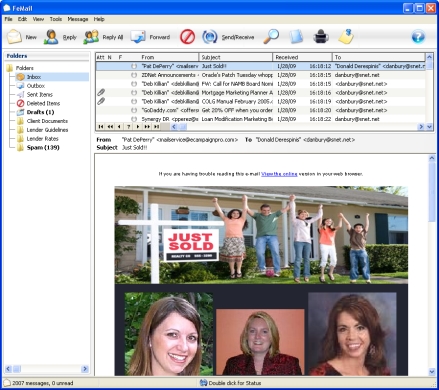Click preview pane scroll down arrow
Viewport: 439px width, 390px height.
coord(432,371)
